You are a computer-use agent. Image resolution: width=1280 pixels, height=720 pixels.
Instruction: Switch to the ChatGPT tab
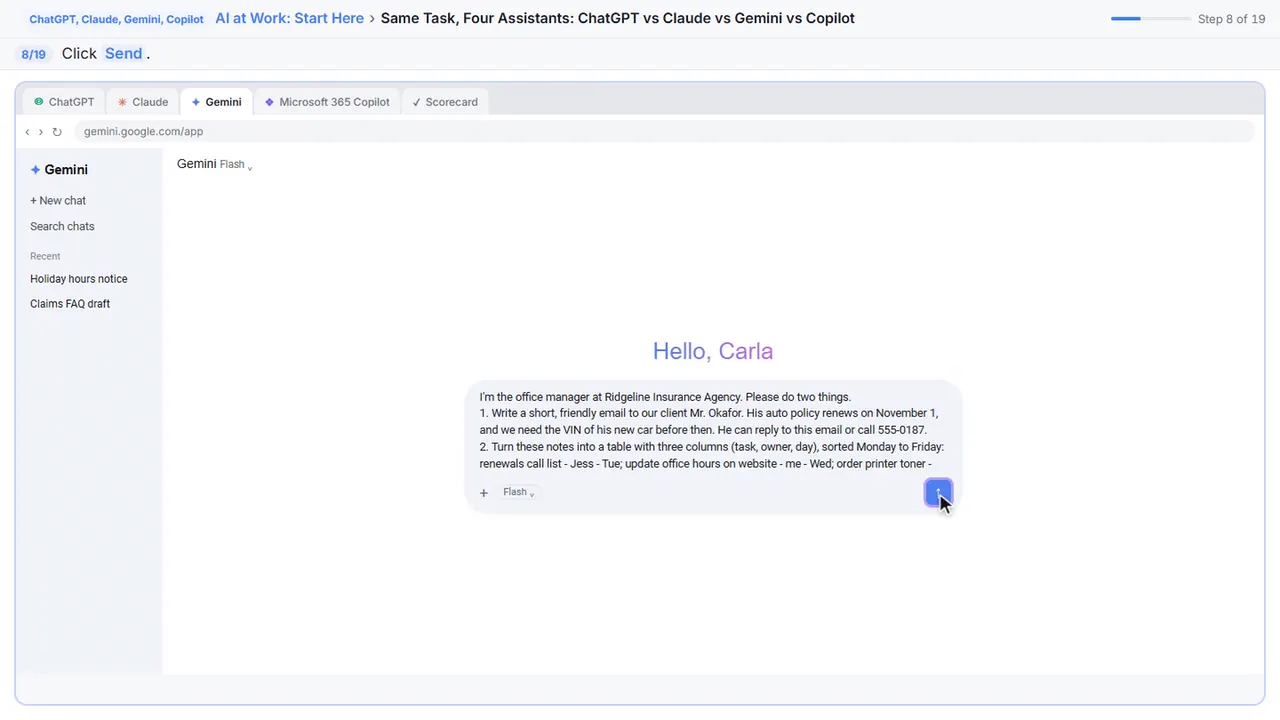pos(64,102)
